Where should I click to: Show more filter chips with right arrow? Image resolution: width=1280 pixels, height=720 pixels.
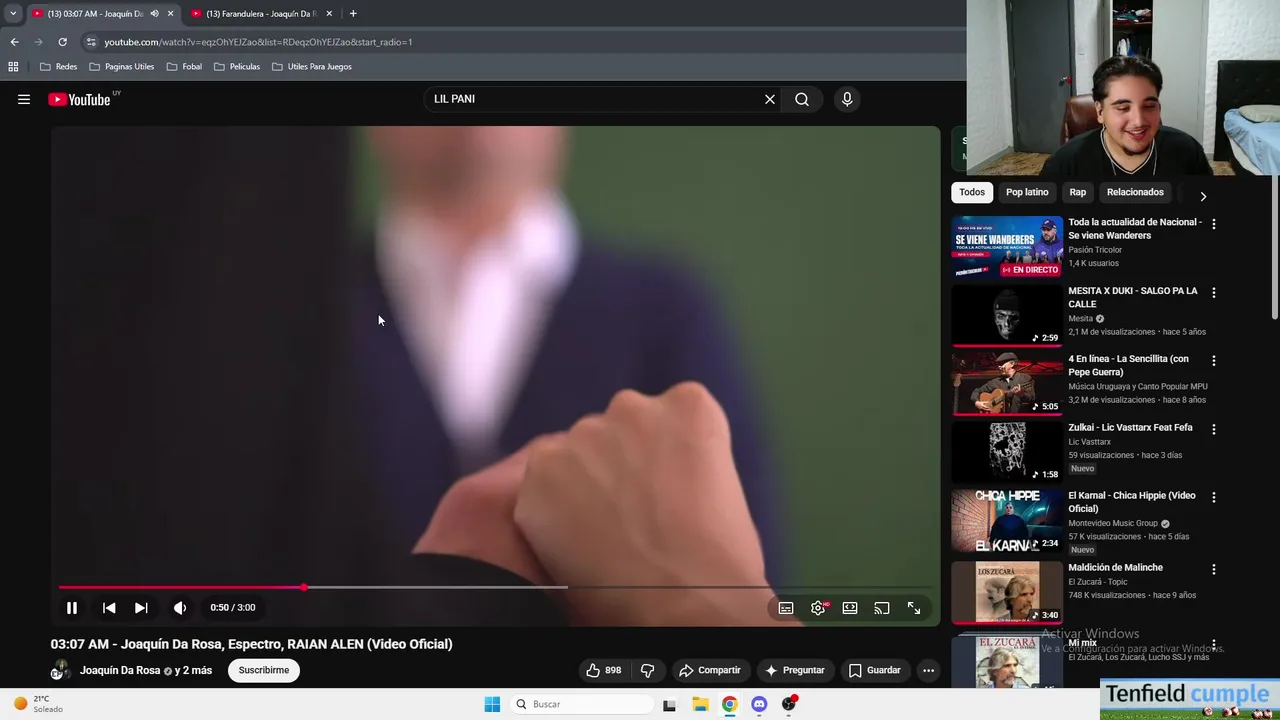click(1203, 196)
